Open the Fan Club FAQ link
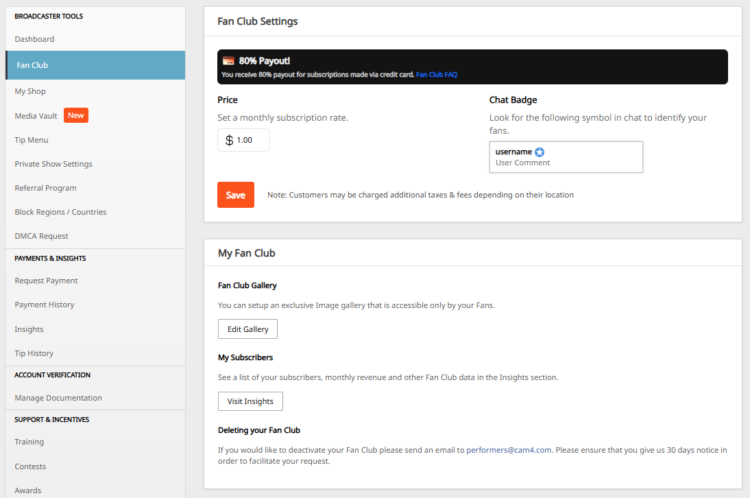The width and height of the screenshot is (750, 498). coord(436,75)
